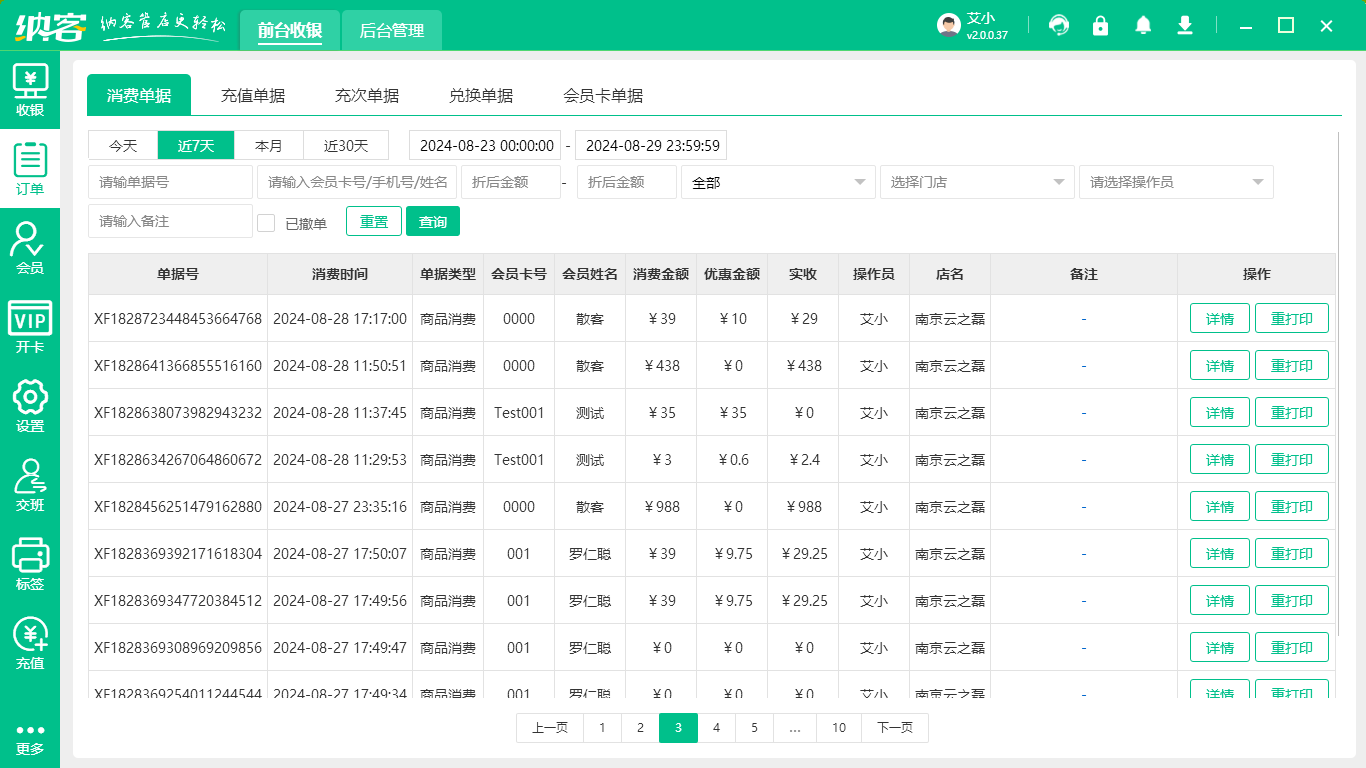The height and width of the screenshot is (768, 1366).
Task: Filter by 近30天 date range
Action: pyautogui.click(x=346, y=145)
